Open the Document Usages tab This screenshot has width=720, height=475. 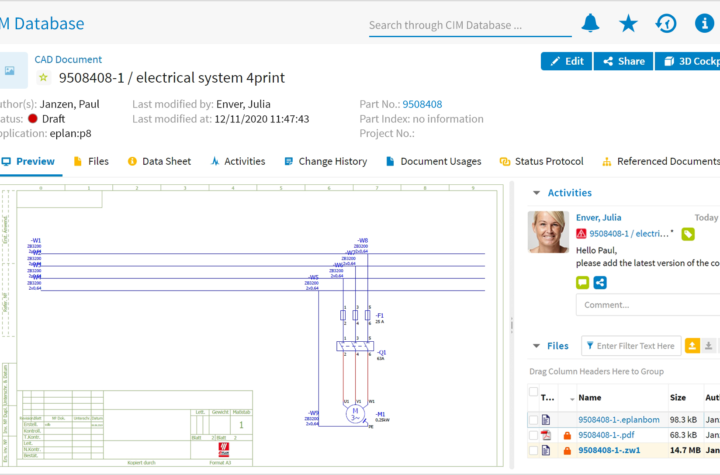(x=433, y=161)
